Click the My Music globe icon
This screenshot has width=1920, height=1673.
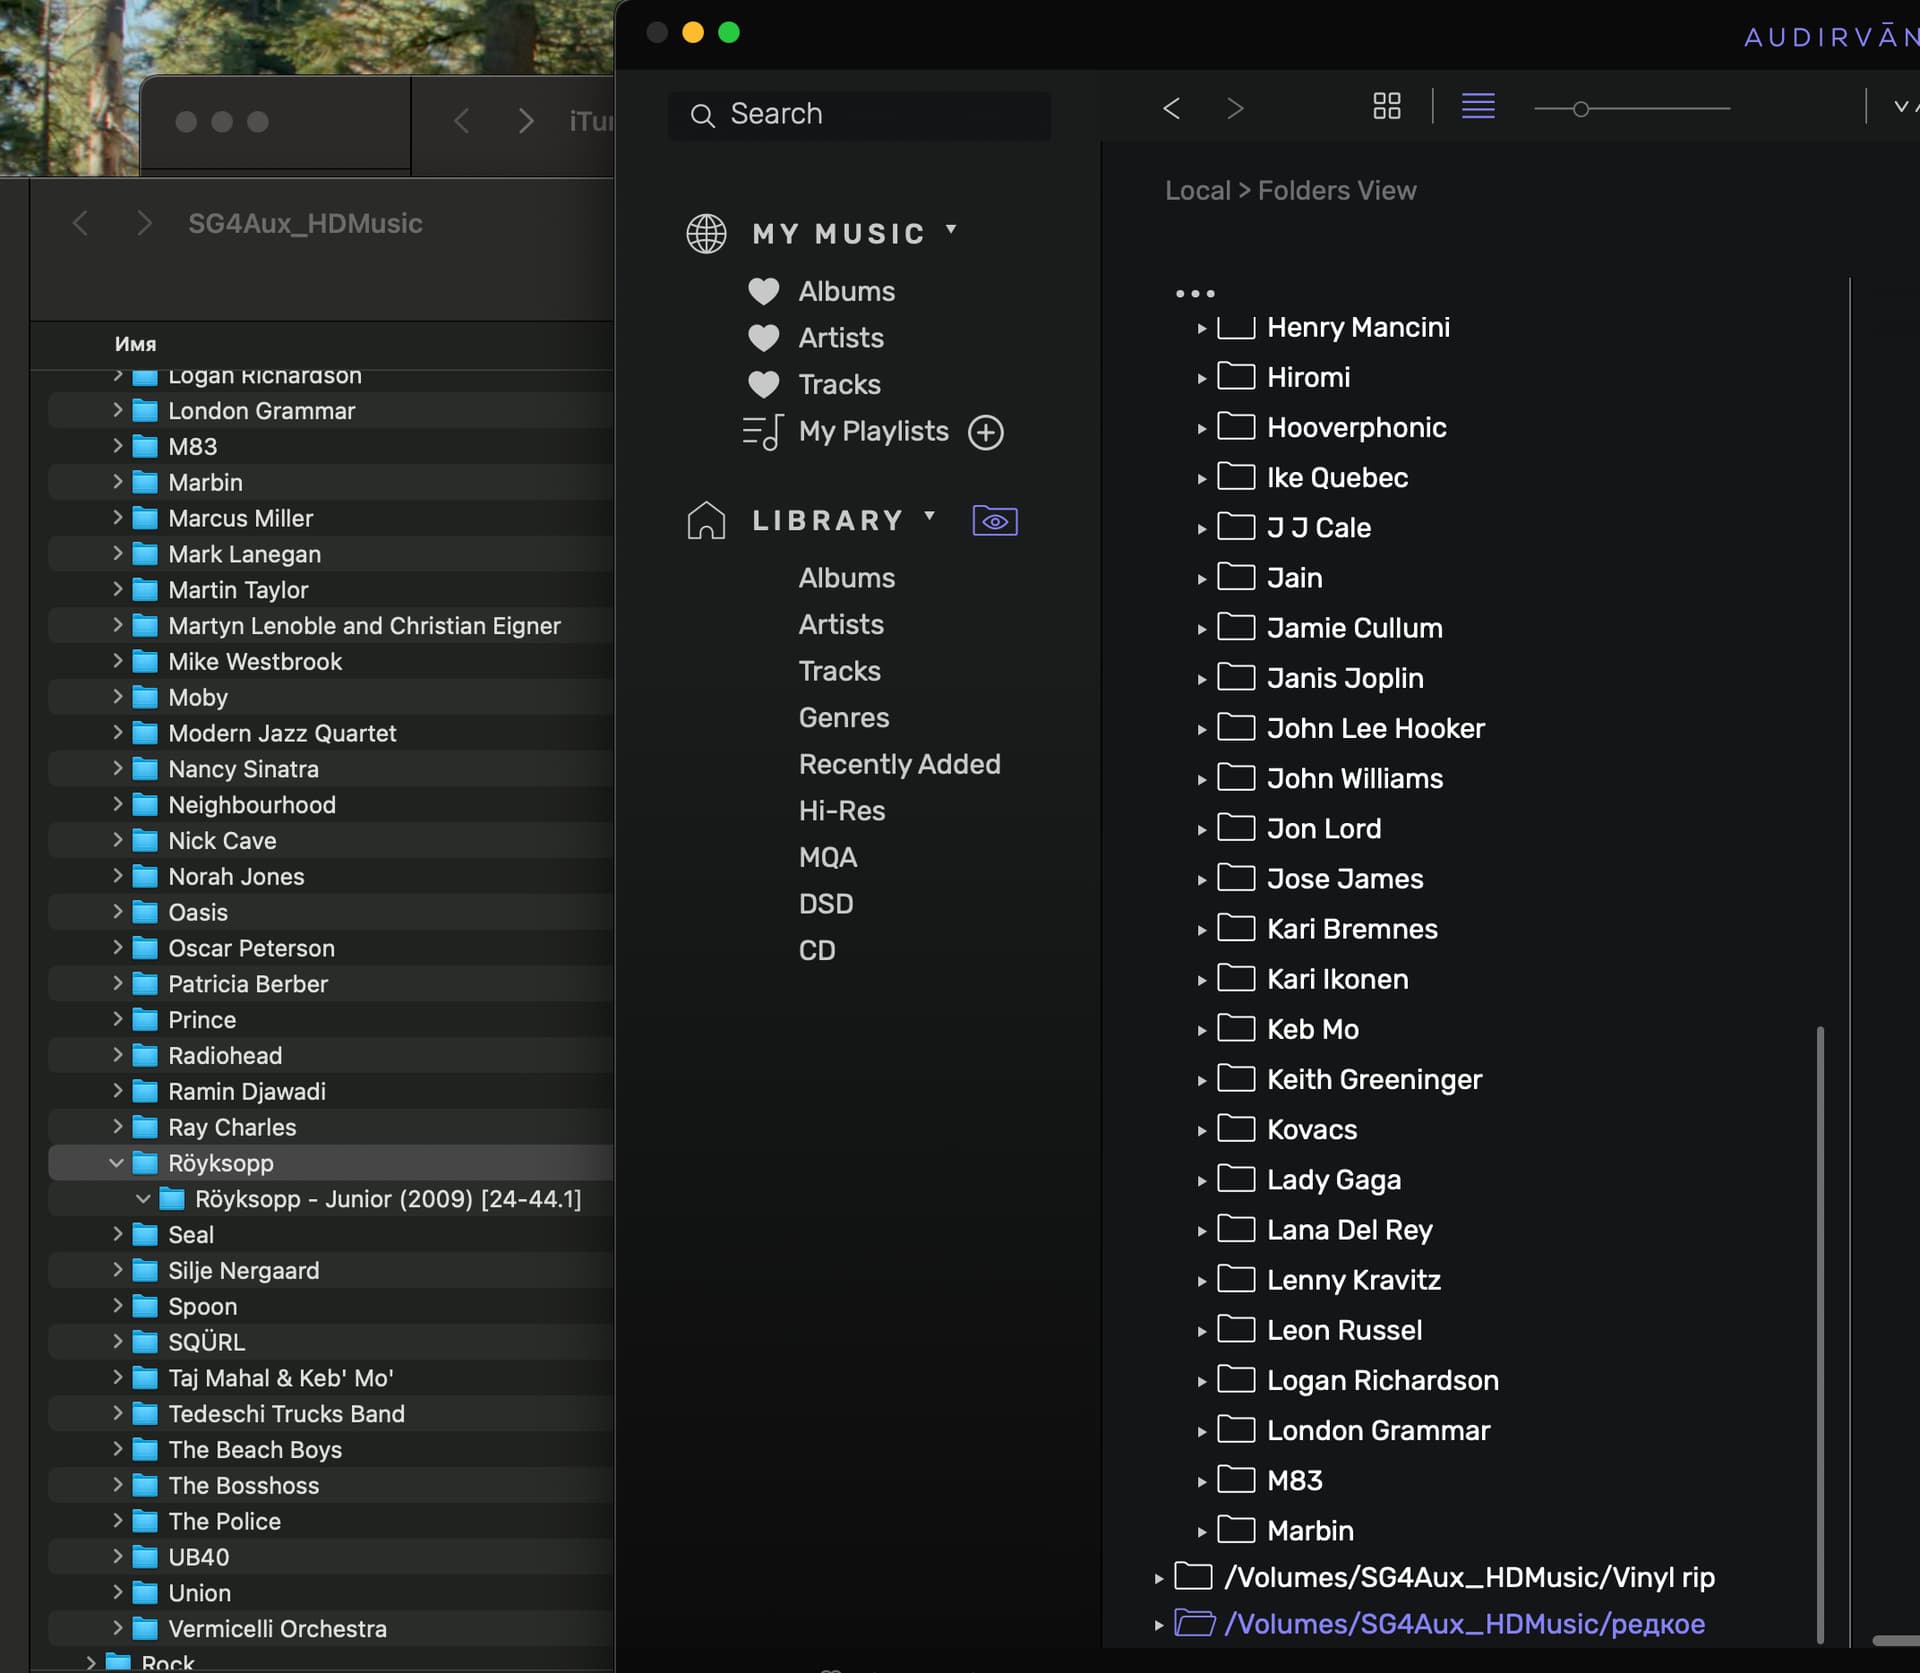706,233
